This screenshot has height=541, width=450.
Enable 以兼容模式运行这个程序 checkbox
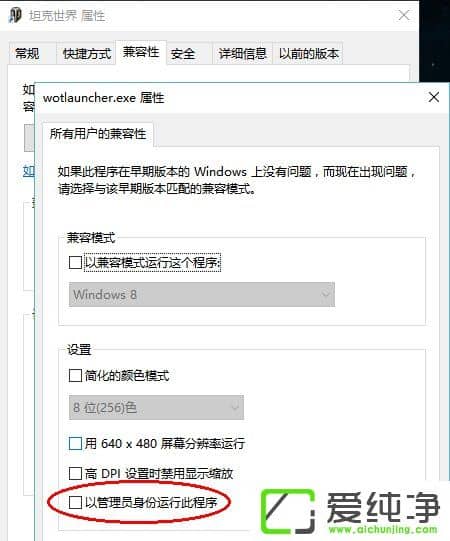(x=75, y=263)
